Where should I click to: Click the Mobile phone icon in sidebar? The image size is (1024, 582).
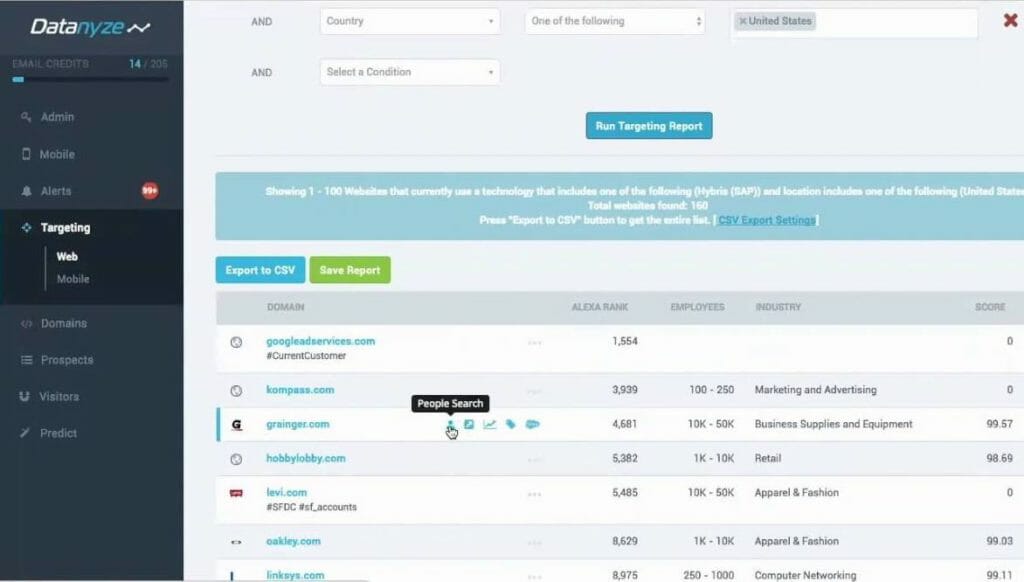click(26, 154)
